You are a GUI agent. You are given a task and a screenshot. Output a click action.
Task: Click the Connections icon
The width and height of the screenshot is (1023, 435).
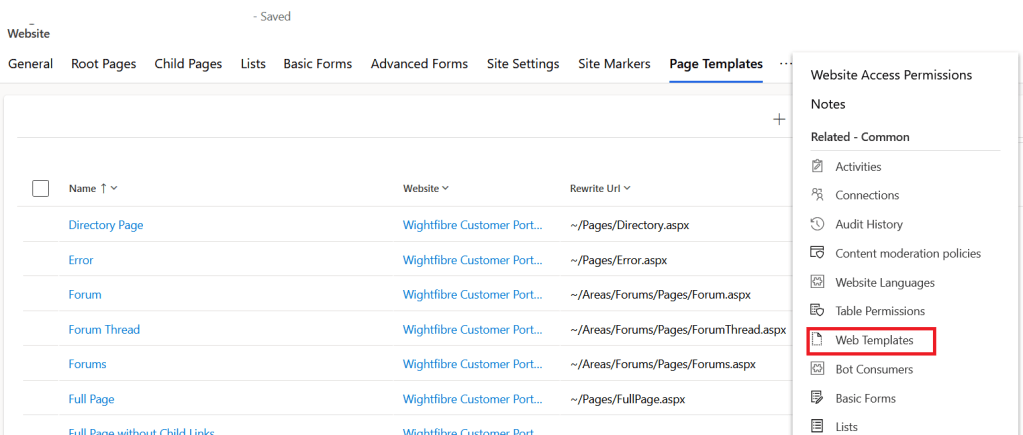(x=817, y=195)
